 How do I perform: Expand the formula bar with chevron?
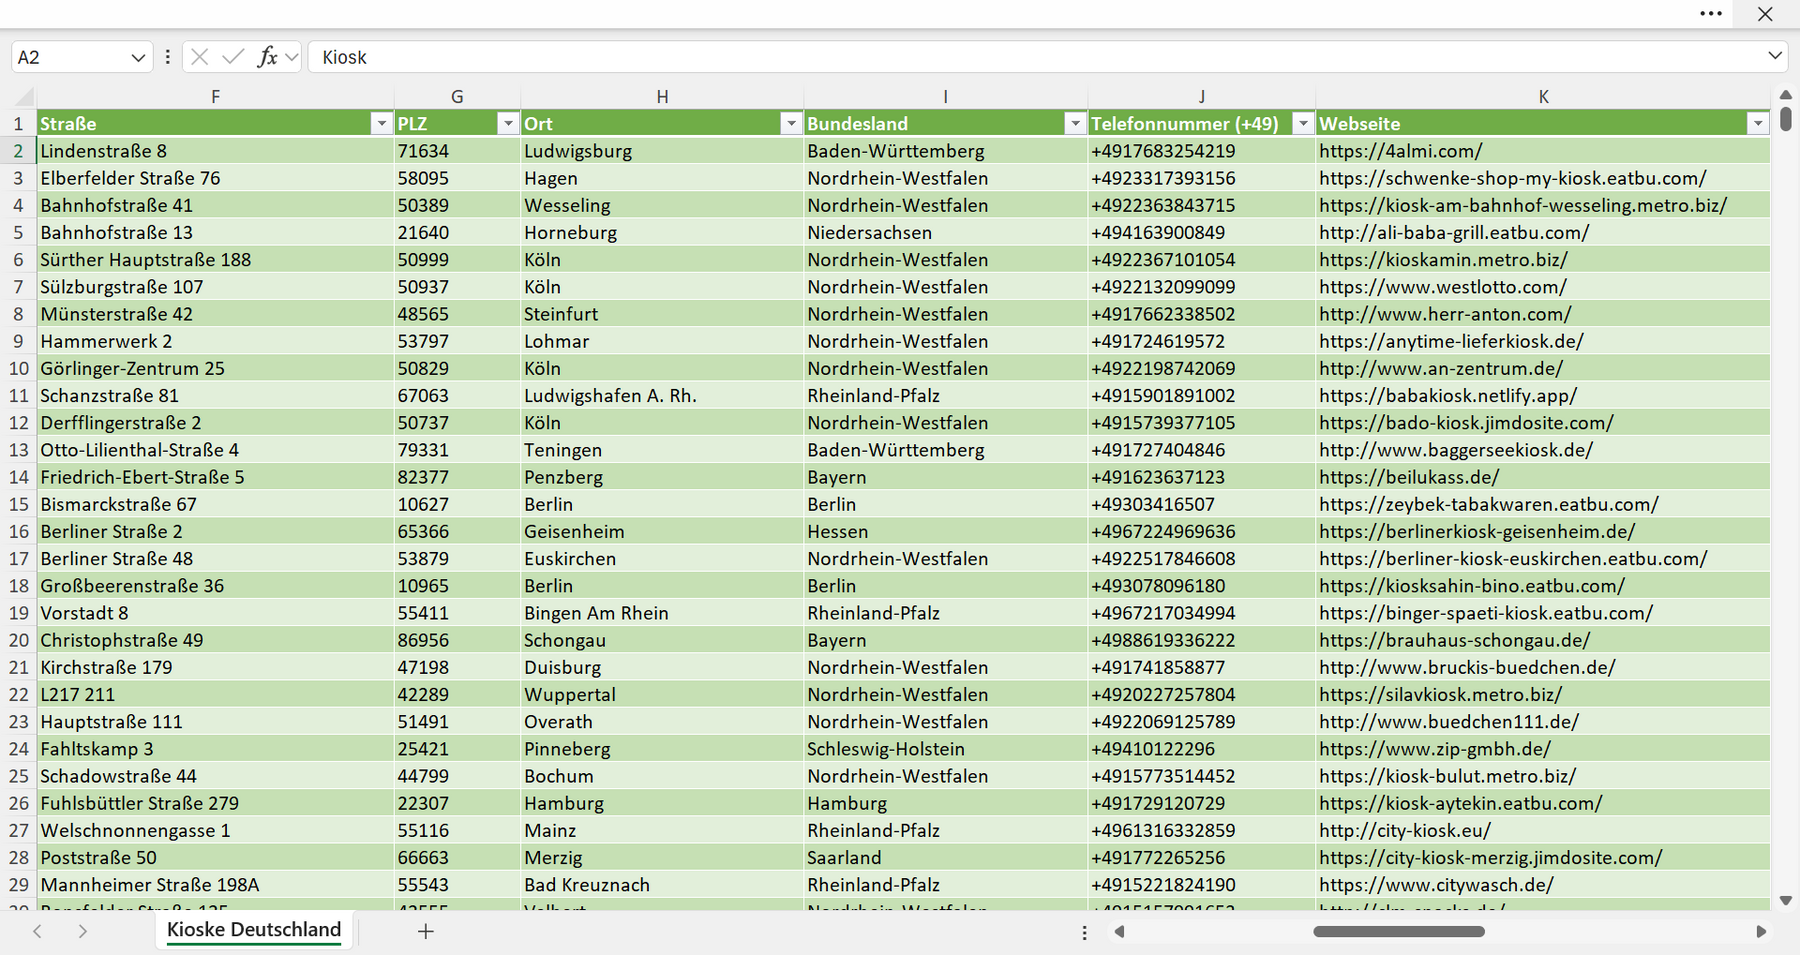[x=1775, y=56]
